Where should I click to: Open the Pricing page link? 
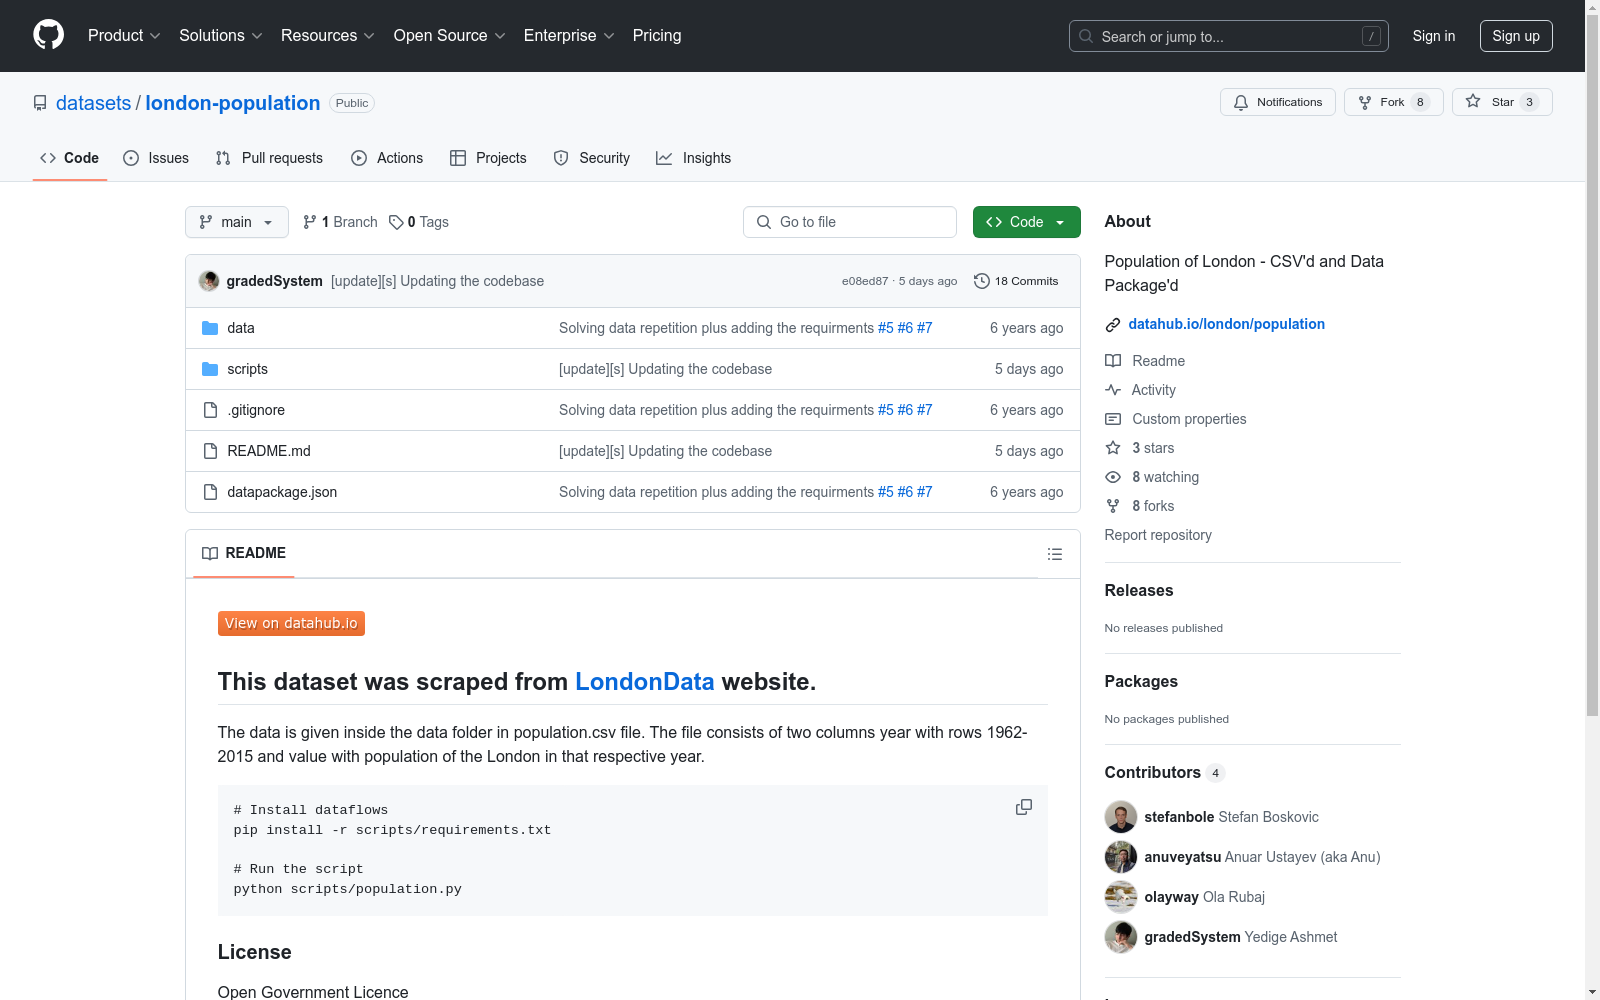click(657, 36)
